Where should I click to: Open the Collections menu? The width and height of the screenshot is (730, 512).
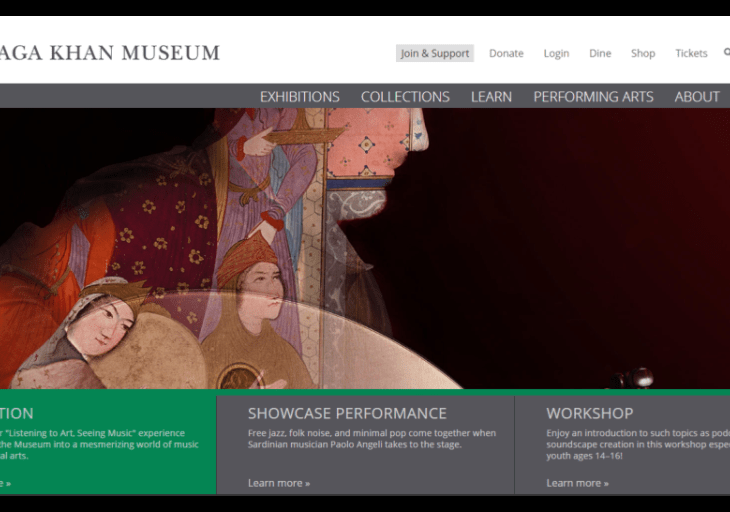pyautogui.click(x=405, y=96)
